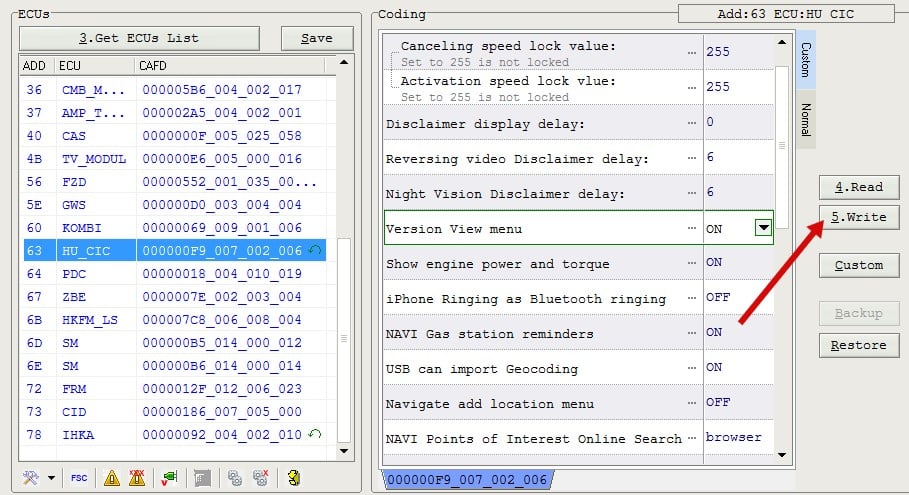Viewport: 909px width, 495px height.
Task: Select the FRM ECU row
Action: click(x=174, y=388)
